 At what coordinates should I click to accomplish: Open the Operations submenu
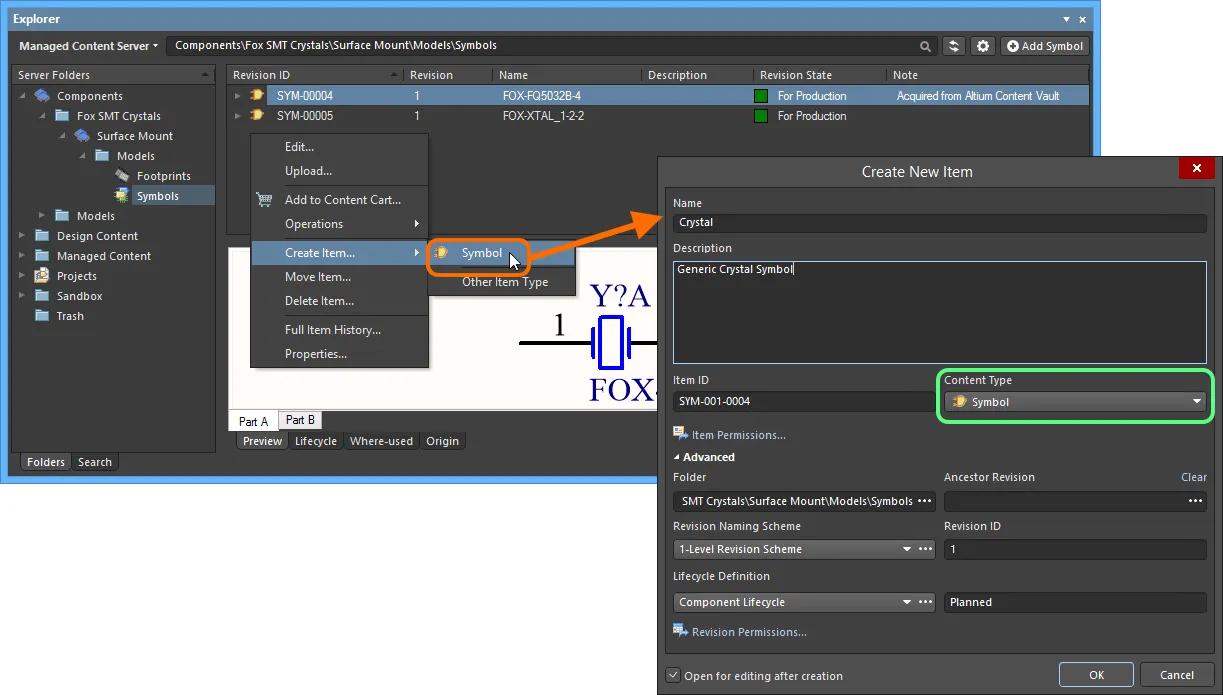point(339,224)
